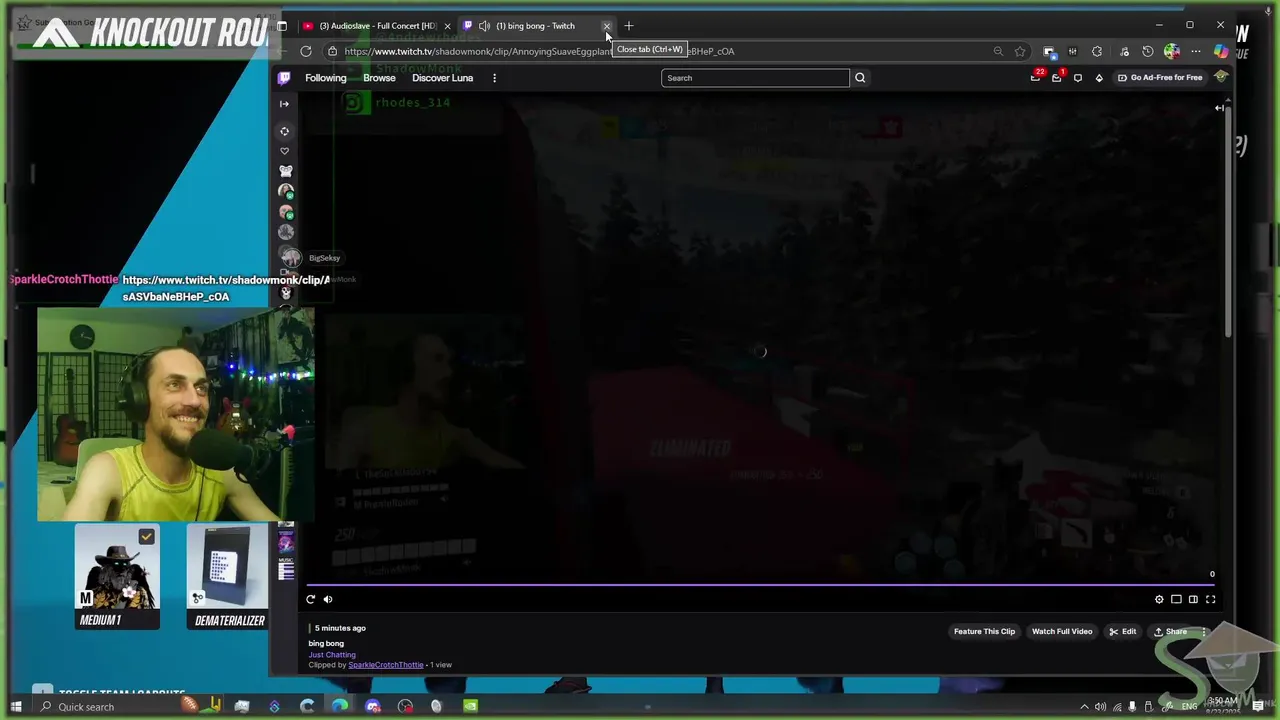Mute the clip volume speaker icon
The height and width of the screenshot is (720, 1280).
click(x=328, y=599)
